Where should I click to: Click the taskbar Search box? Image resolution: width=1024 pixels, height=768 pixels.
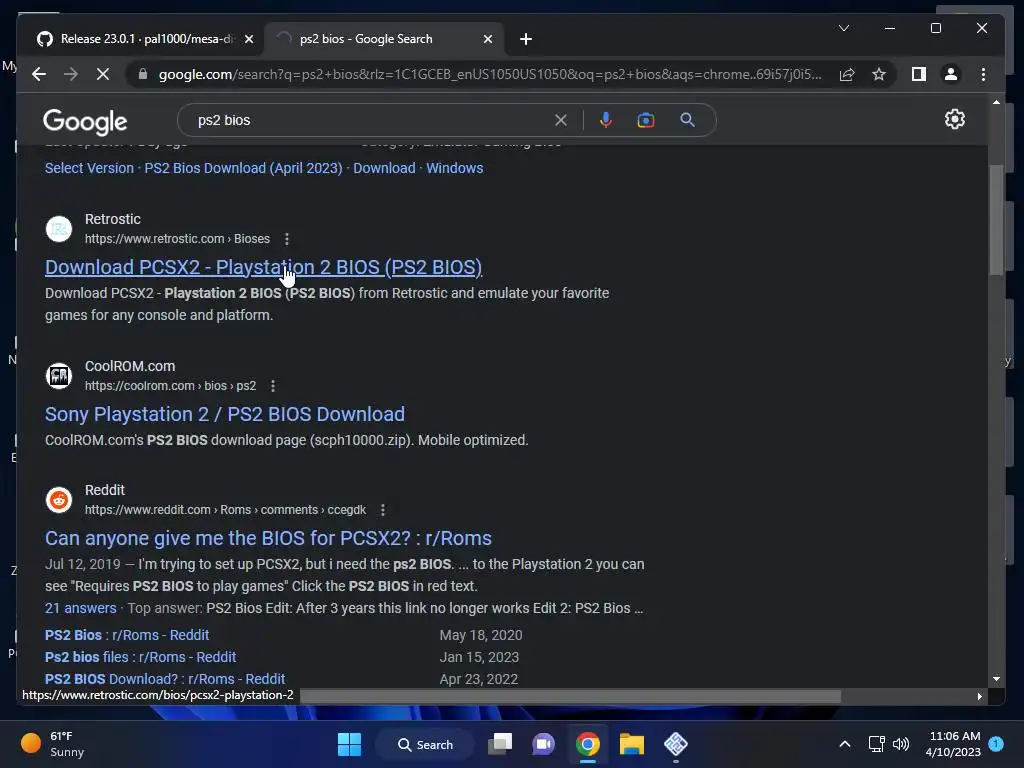[425, 744]
